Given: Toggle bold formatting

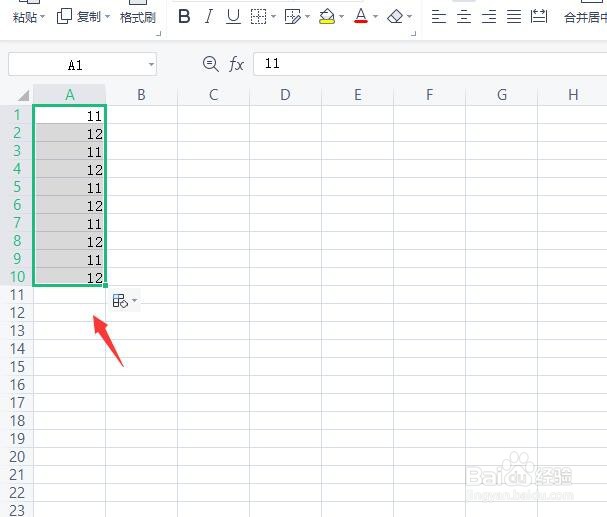Looking at the screenshot, I should click(x=184, y=16).
